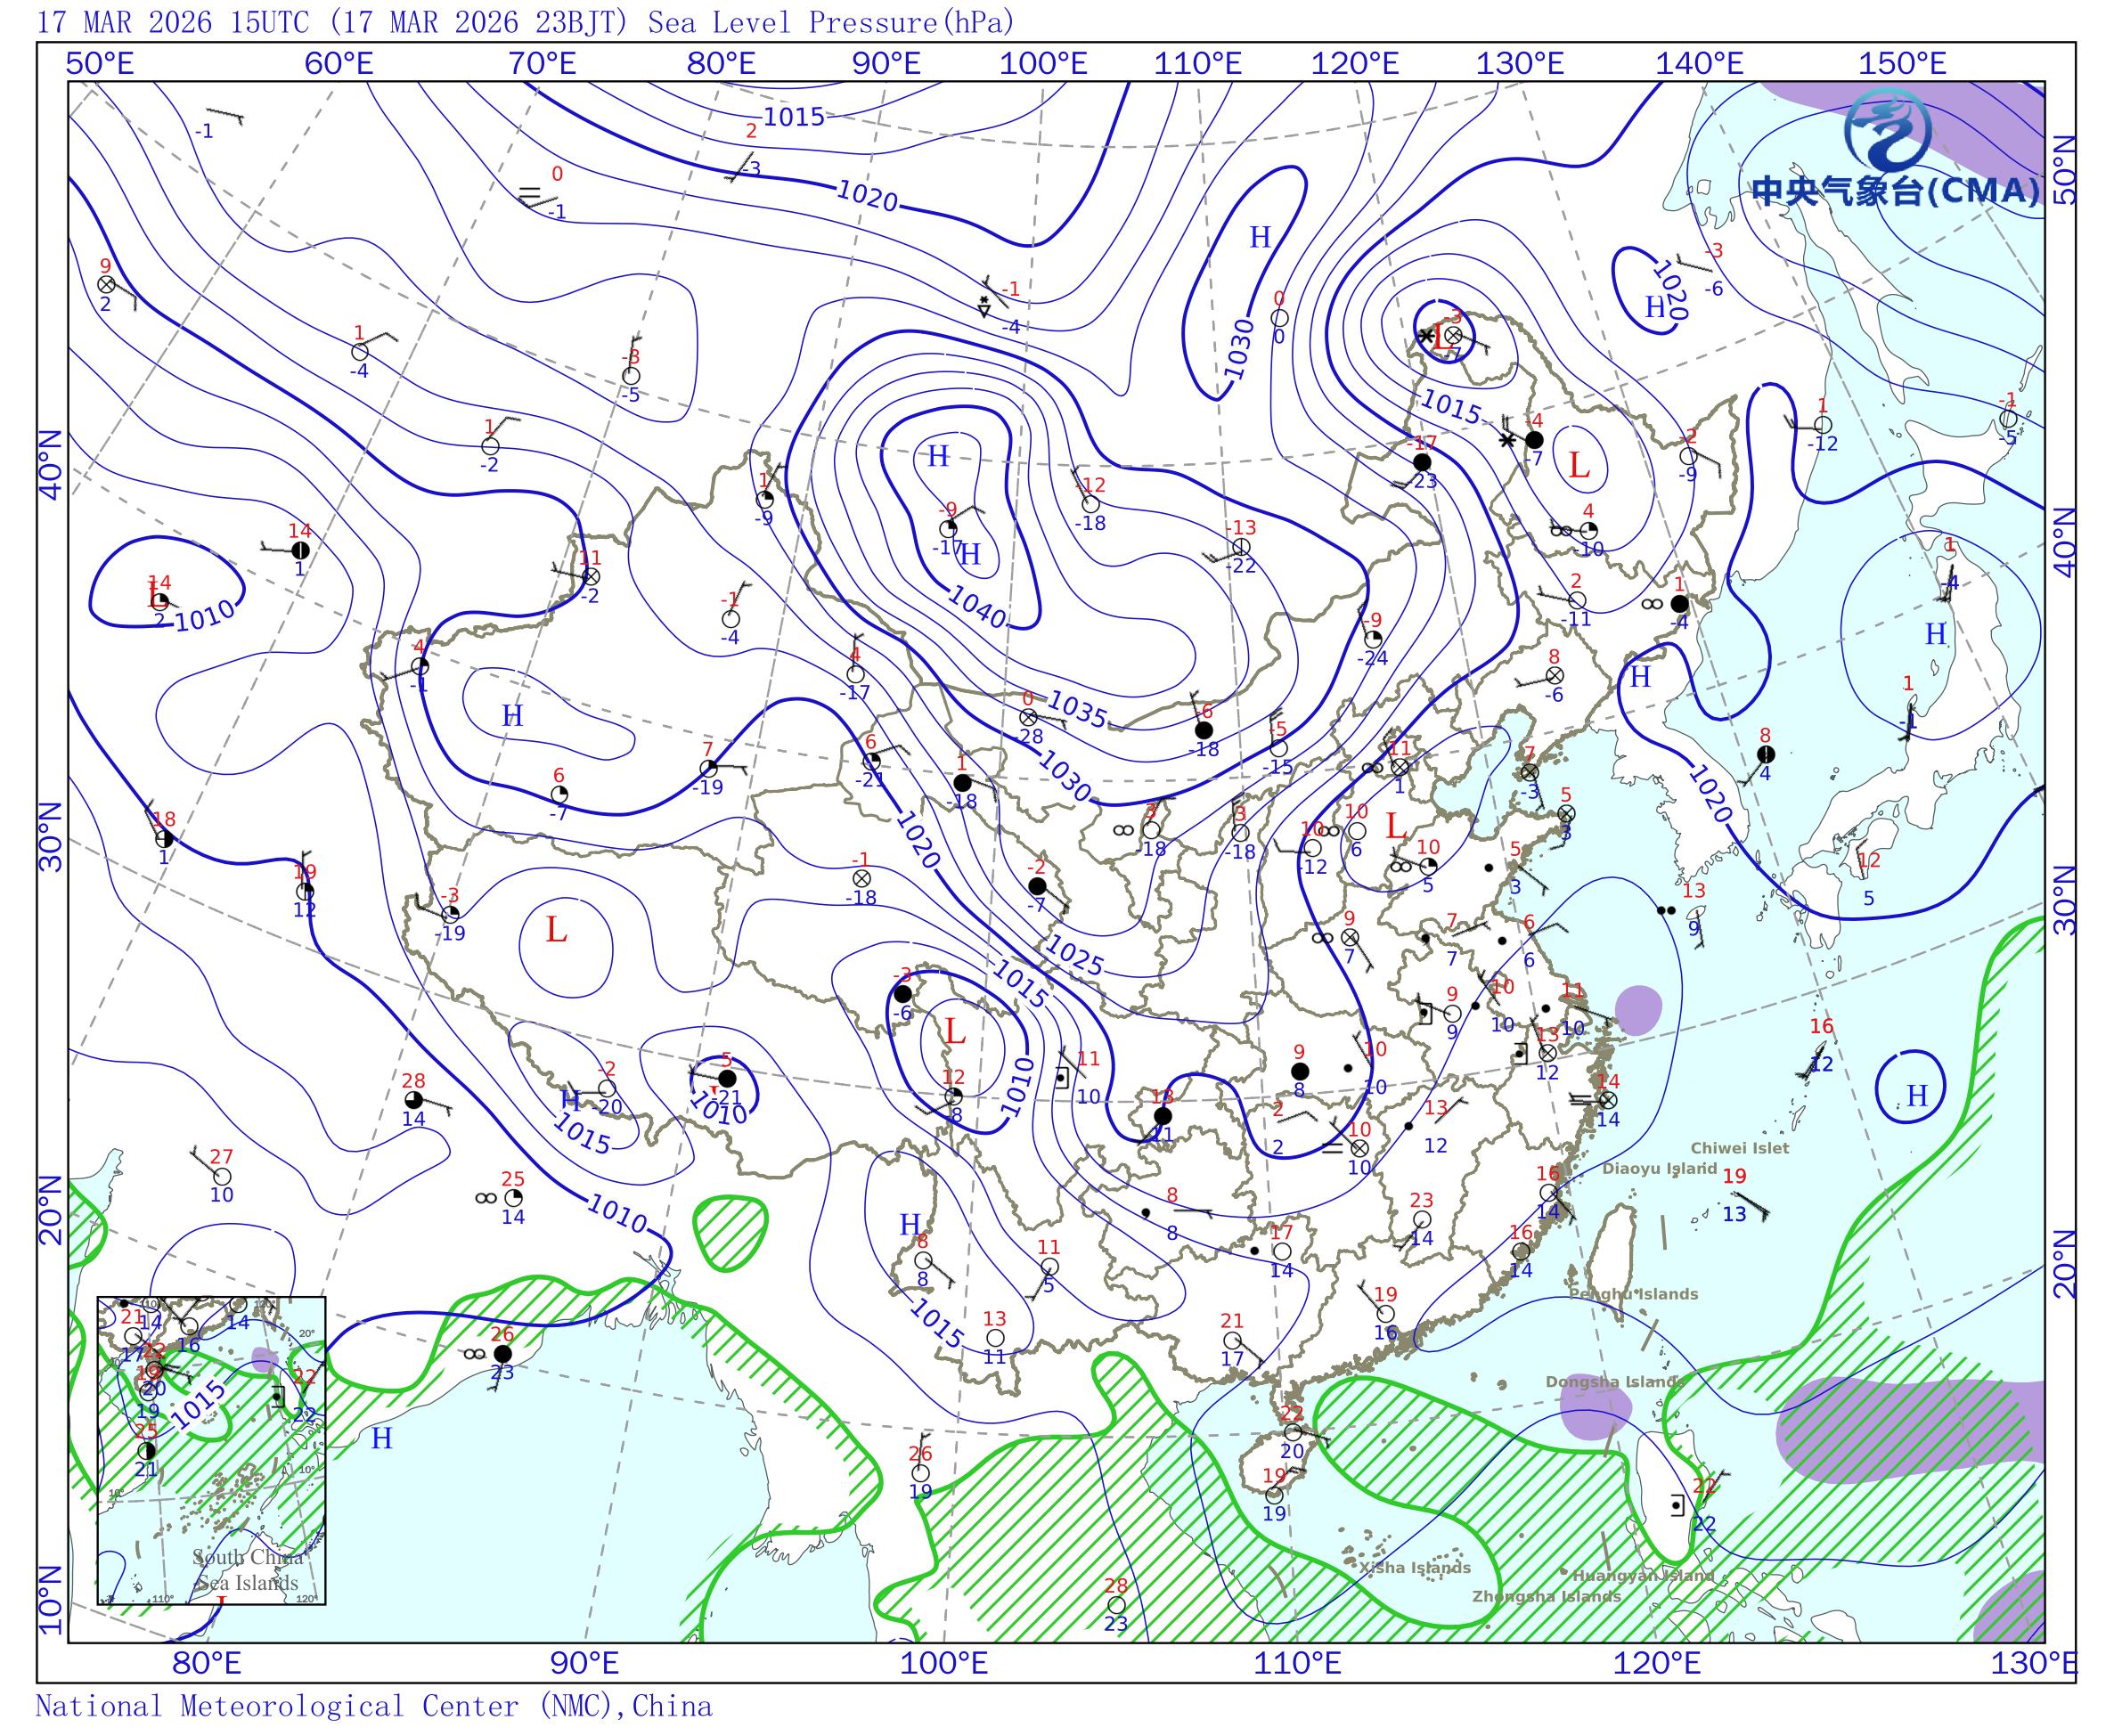Click the Huangyan Island label
The image size is (2114, 1736).
click(1643, 1576)
